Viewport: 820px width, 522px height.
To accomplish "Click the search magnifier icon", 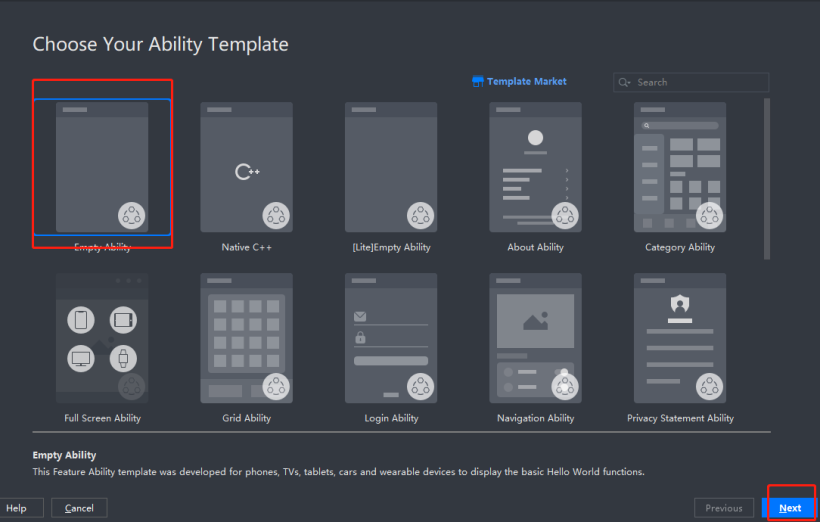I will [624, 82].
